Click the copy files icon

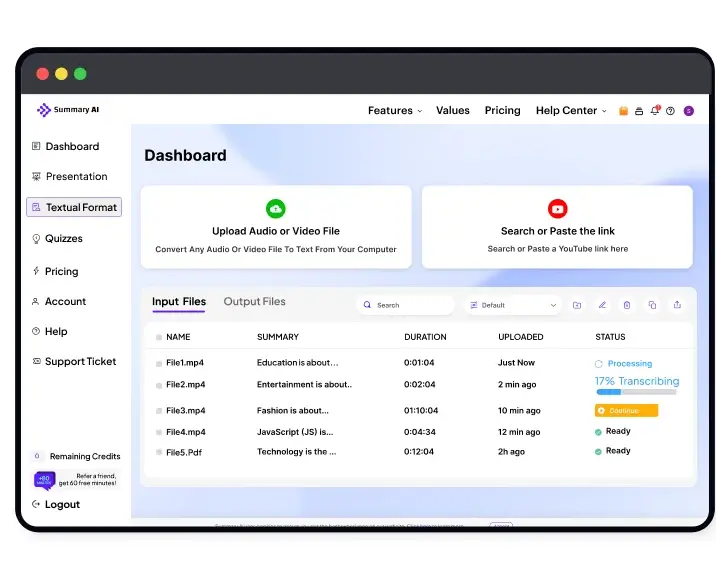click(x=652, y=305)
